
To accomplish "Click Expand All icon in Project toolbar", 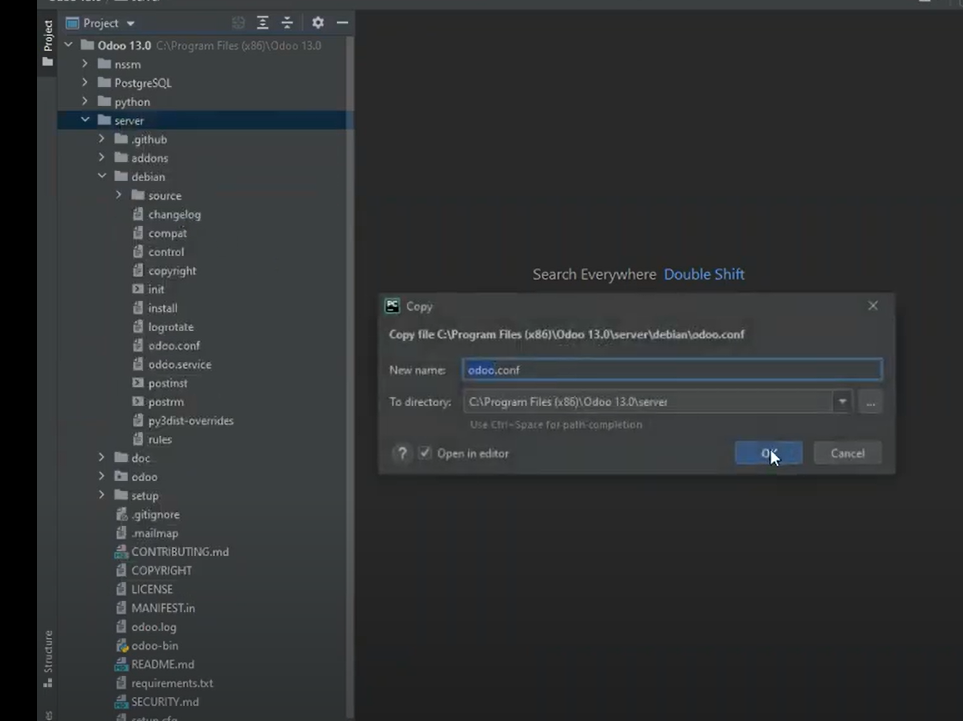I will (x=262, y=23).
